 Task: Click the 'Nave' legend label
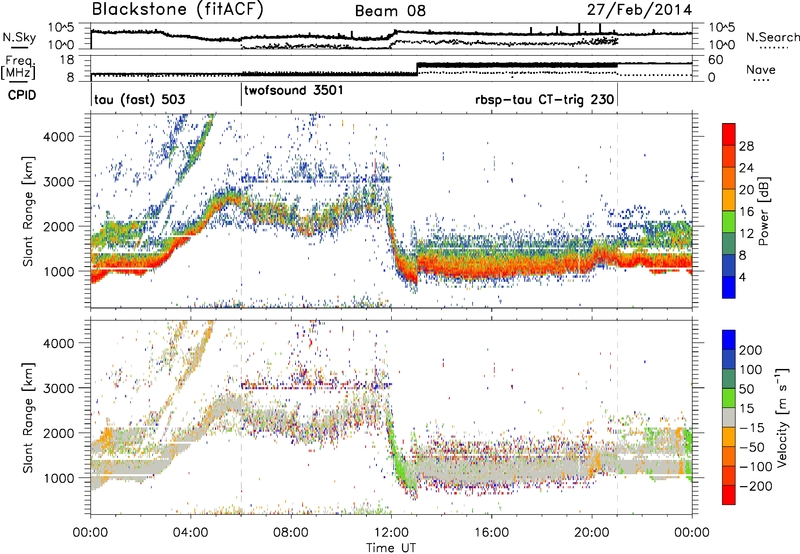761,69
